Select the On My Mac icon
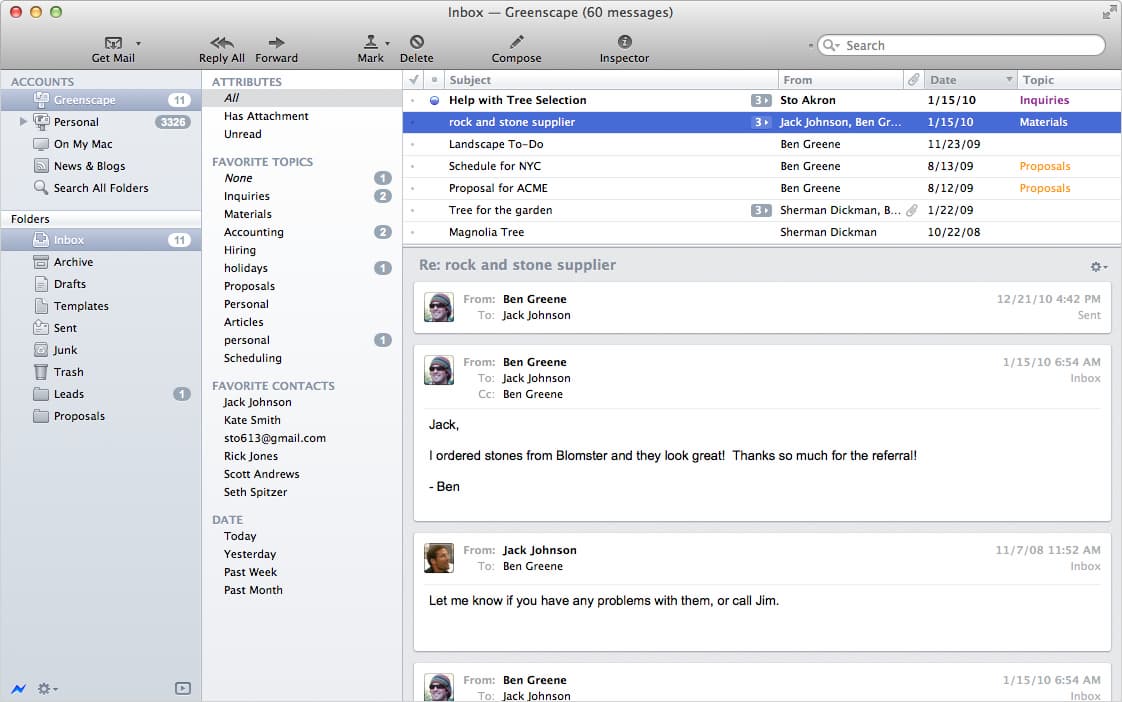The height and width of the screenshot is (702, 1122). [42, 144]
